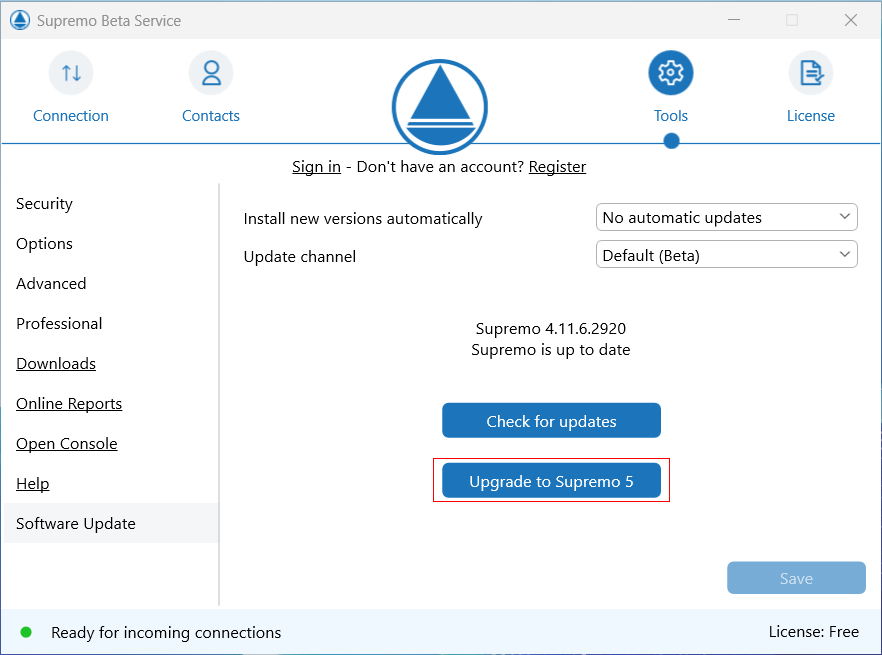Image resolution: width=882 pixels, height=655 pixels.
Task: Select Software Update in sidebar
Action: point(111,523)
